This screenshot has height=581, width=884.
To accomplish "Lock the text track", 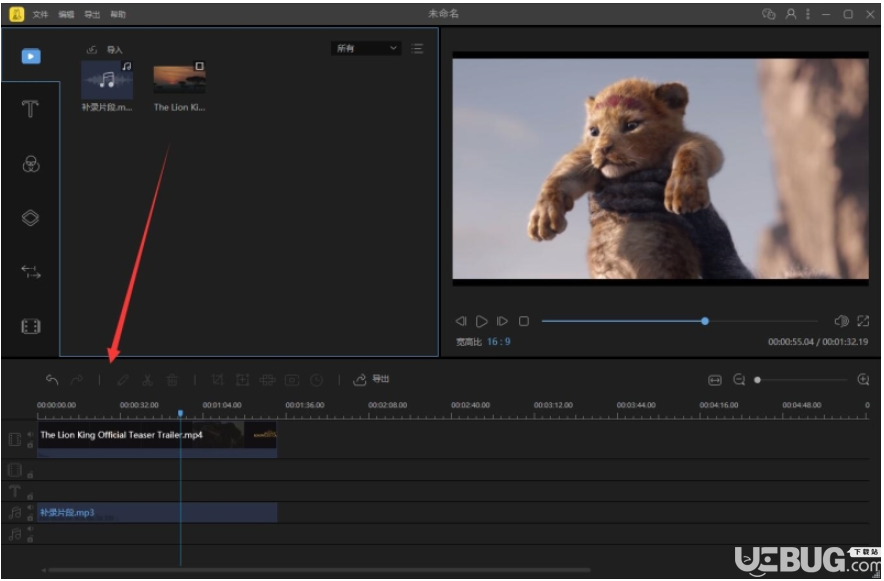I will point(30,496).
